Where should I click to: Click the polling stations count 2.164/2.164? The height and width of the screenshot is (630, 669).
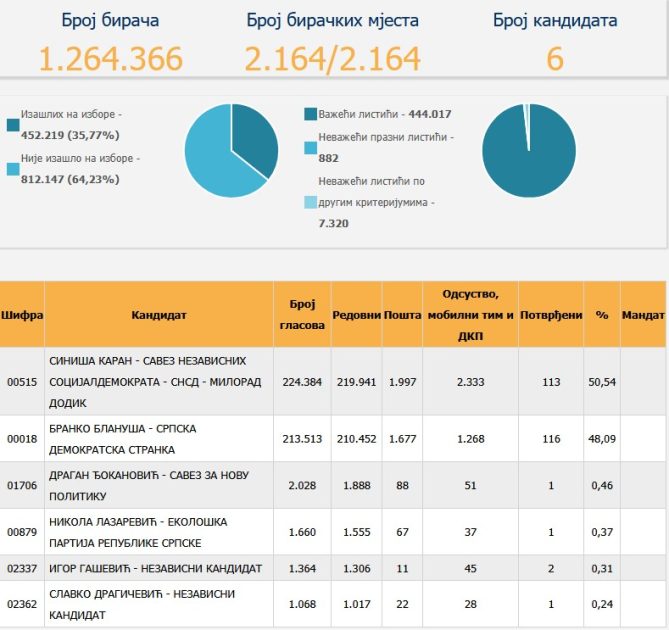(332, 59)
